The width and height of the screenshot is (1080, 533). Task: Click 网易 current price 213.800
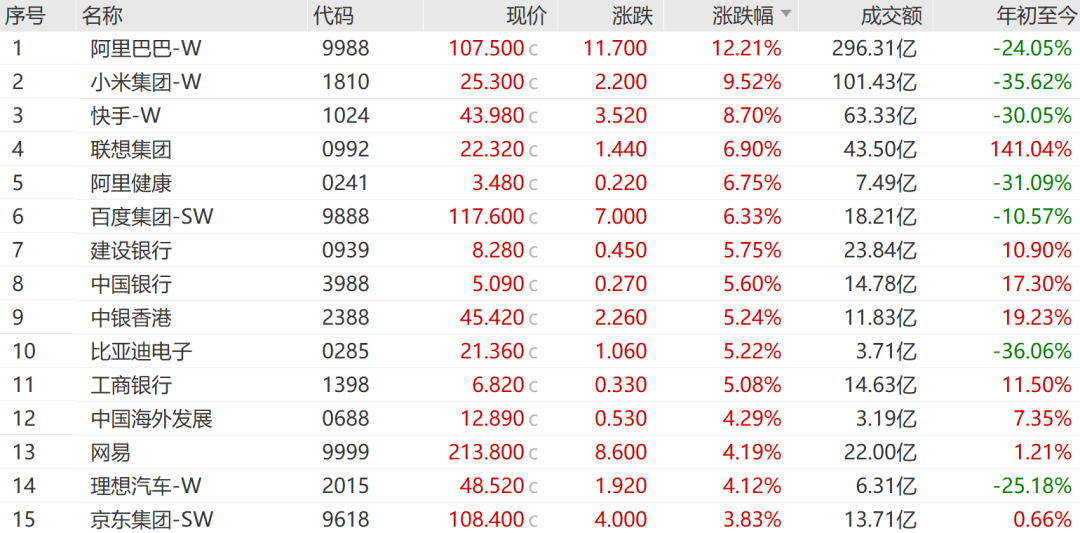[486, 453]
